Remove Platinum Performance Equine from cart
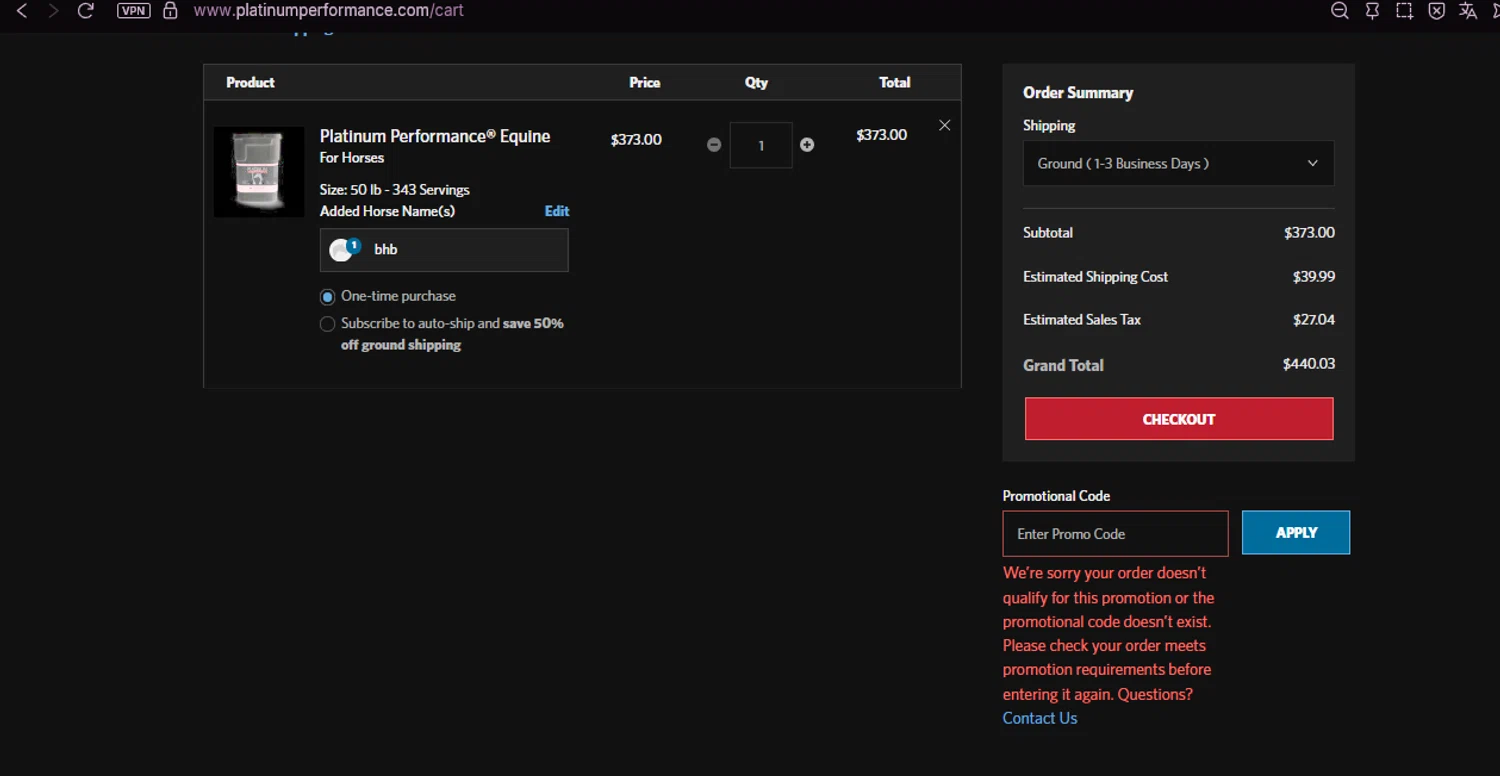Image resolution: width=1500 pixels, height=776 pixels. (x=944, y=125)
